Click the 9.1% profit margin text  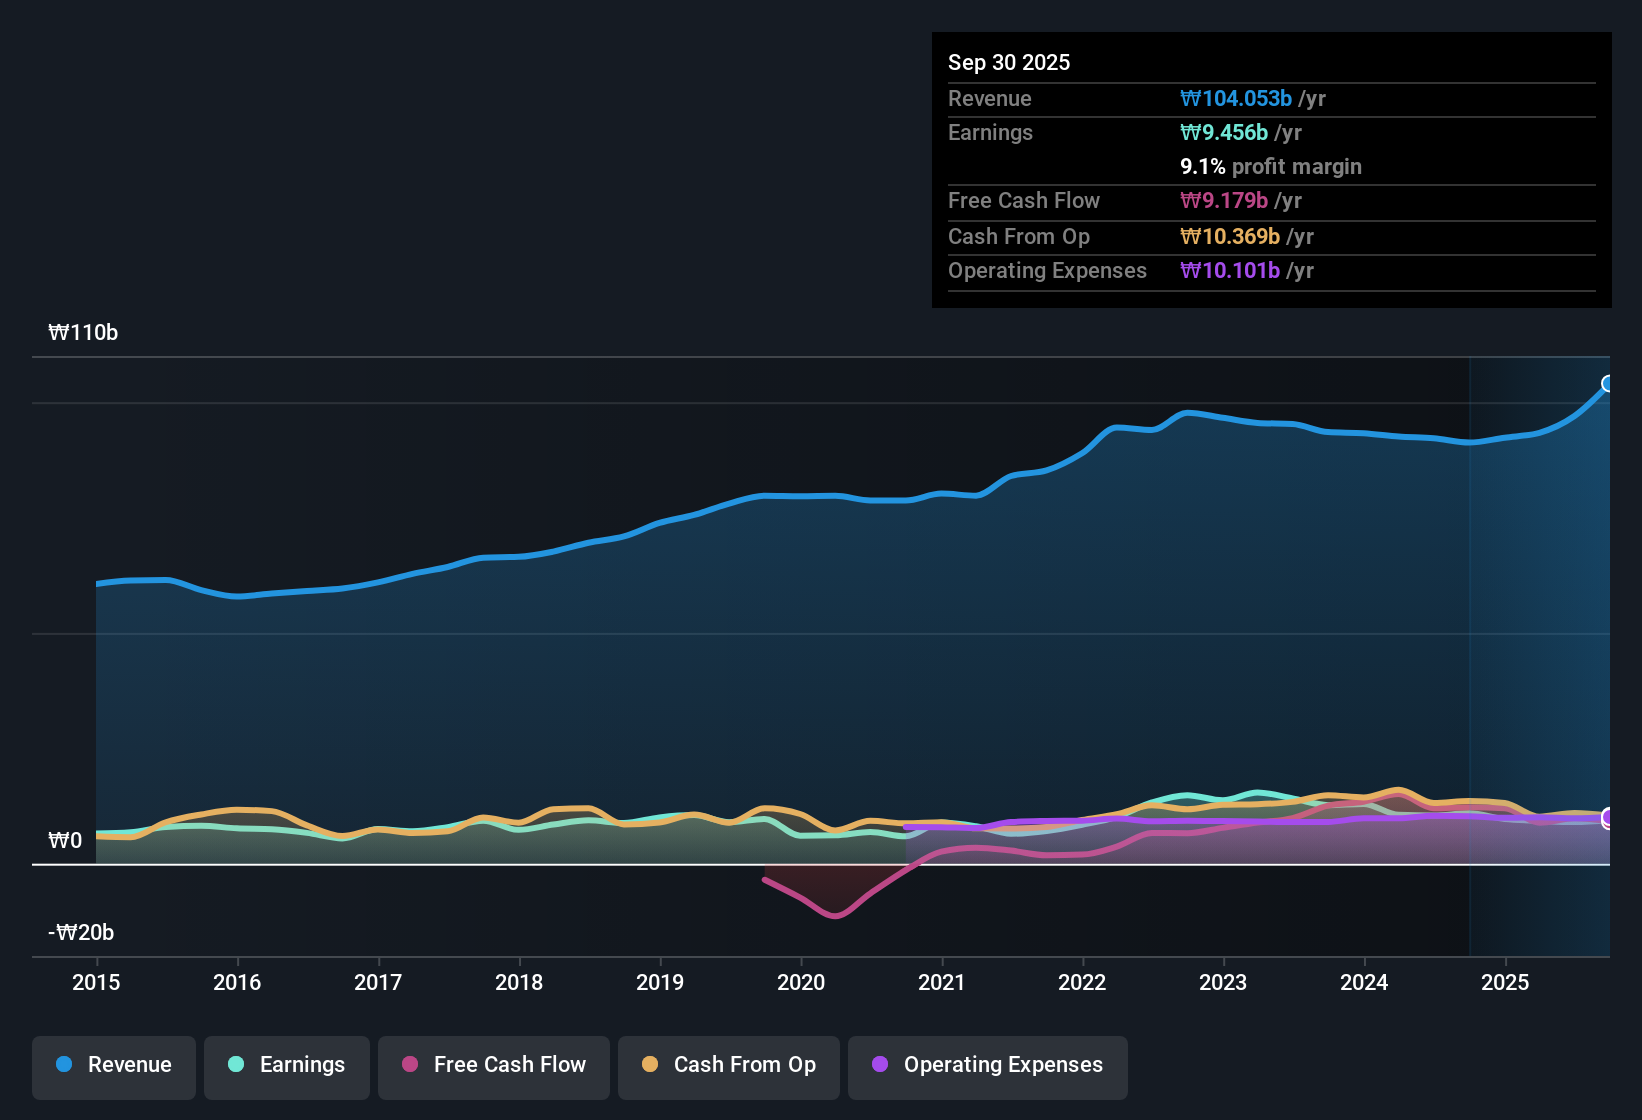1270,166
